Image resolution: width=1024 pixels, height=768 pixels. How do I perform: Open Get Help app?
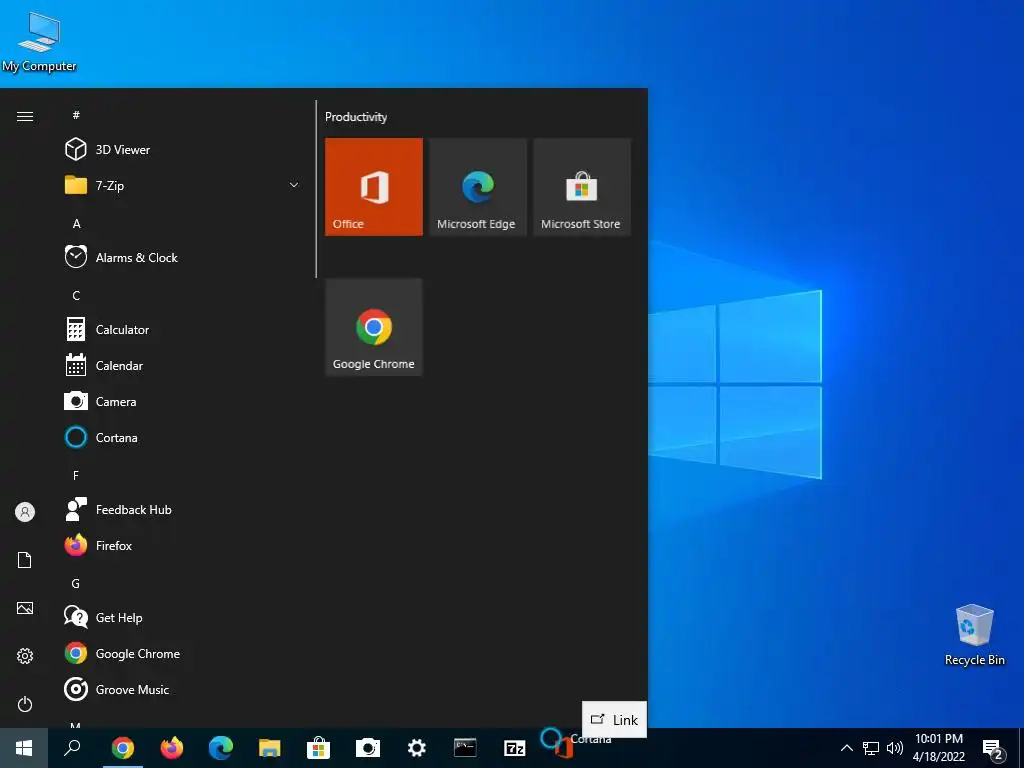coord(183,618)
